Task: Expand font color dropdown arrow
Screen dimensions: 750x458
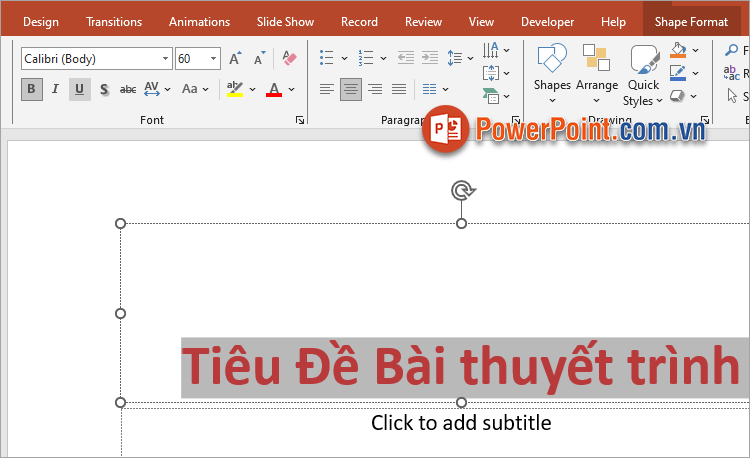Action: click(x=292, y=89)
